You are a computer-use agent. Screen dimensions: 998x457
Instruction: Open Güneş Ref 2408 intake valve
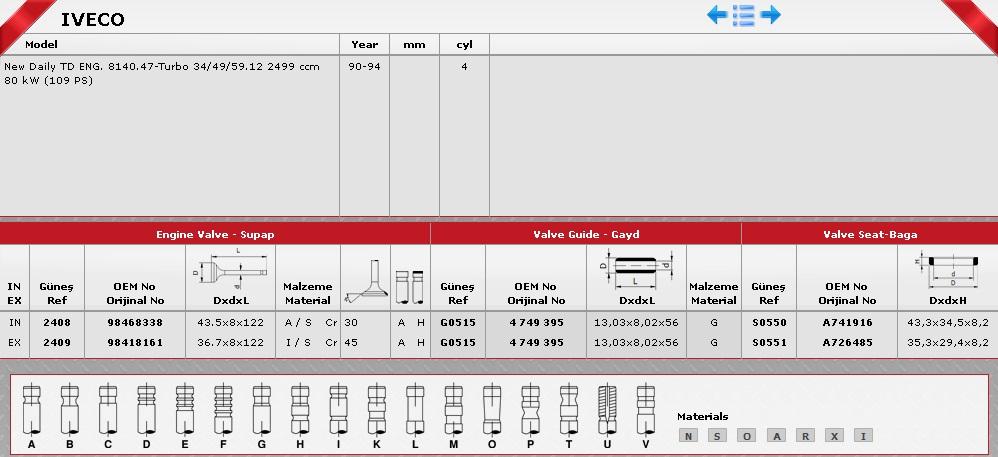(57, 323)
